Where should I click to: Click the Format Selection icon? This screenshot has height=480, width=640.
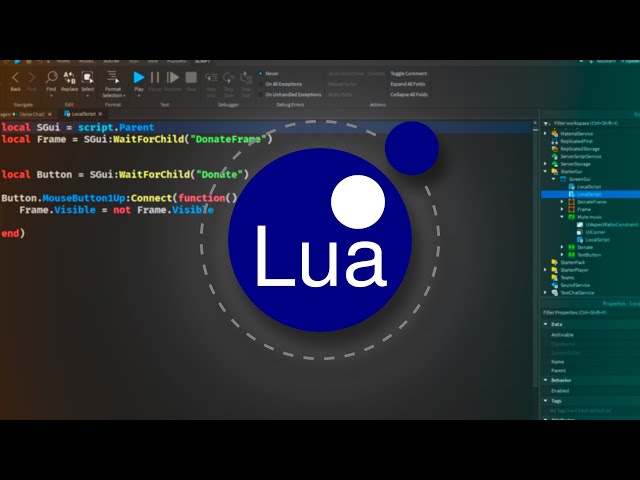coord(113,77)
